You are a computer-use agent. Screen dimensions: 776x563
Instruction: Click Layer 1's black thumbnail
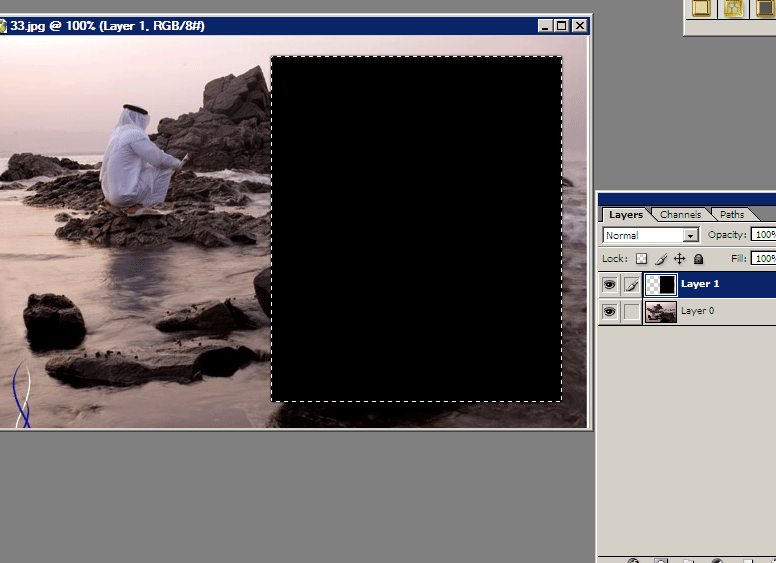pyautogui.click(x=661, y=285)
